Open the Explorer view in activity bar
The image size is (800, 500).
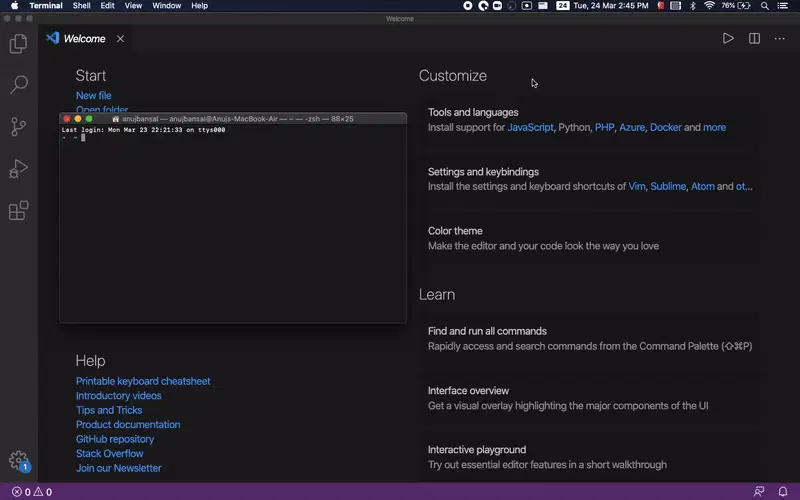pyautogui.click(x=18, y=44)
